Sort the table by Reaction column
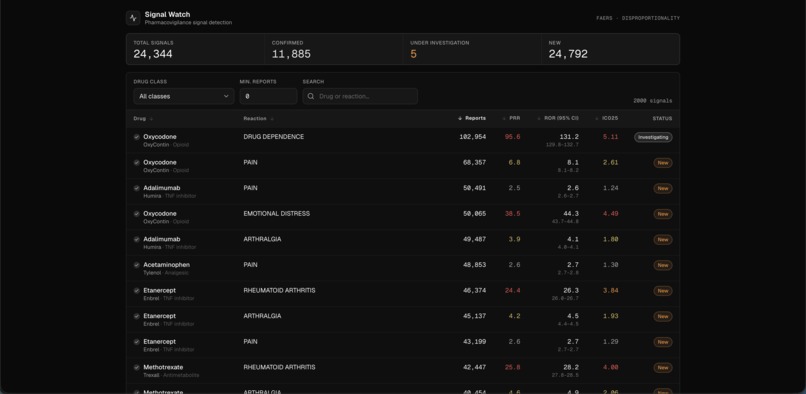Screen dimensions: 806x394 258,118
